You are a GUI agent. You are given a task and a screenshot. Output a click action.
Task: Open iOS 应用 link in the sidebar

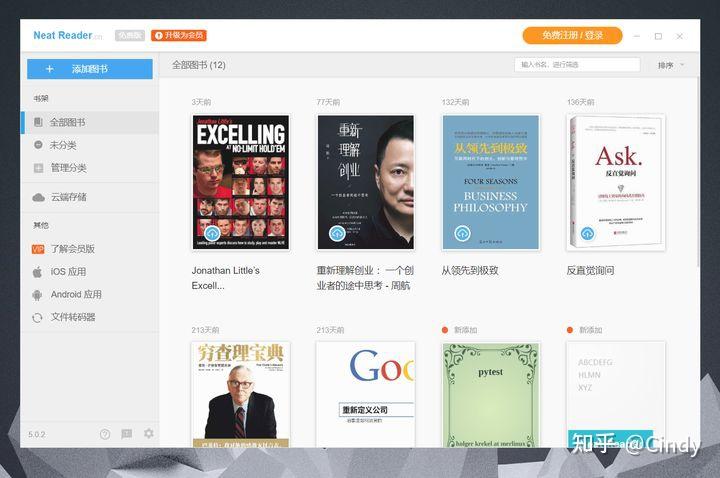point(90,272)
